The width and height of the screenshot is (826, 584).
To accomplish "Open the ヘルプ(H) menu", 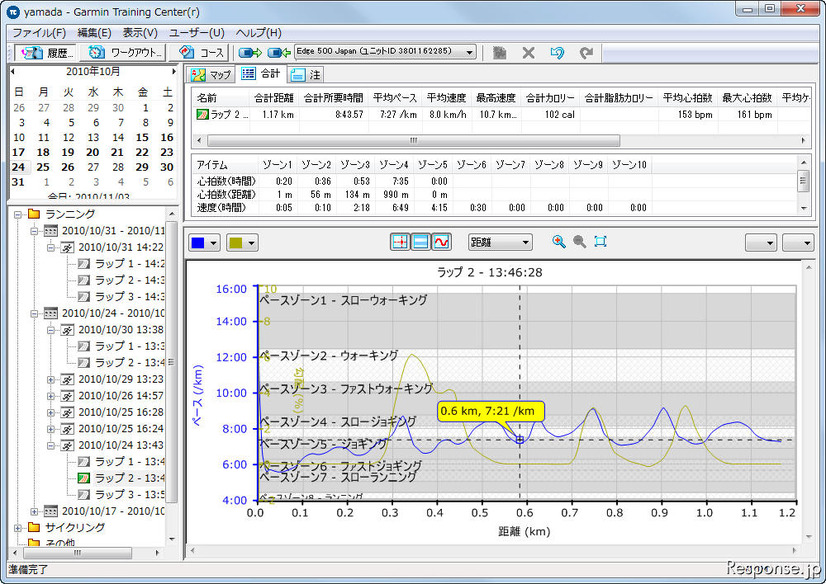I will (258, 33).
